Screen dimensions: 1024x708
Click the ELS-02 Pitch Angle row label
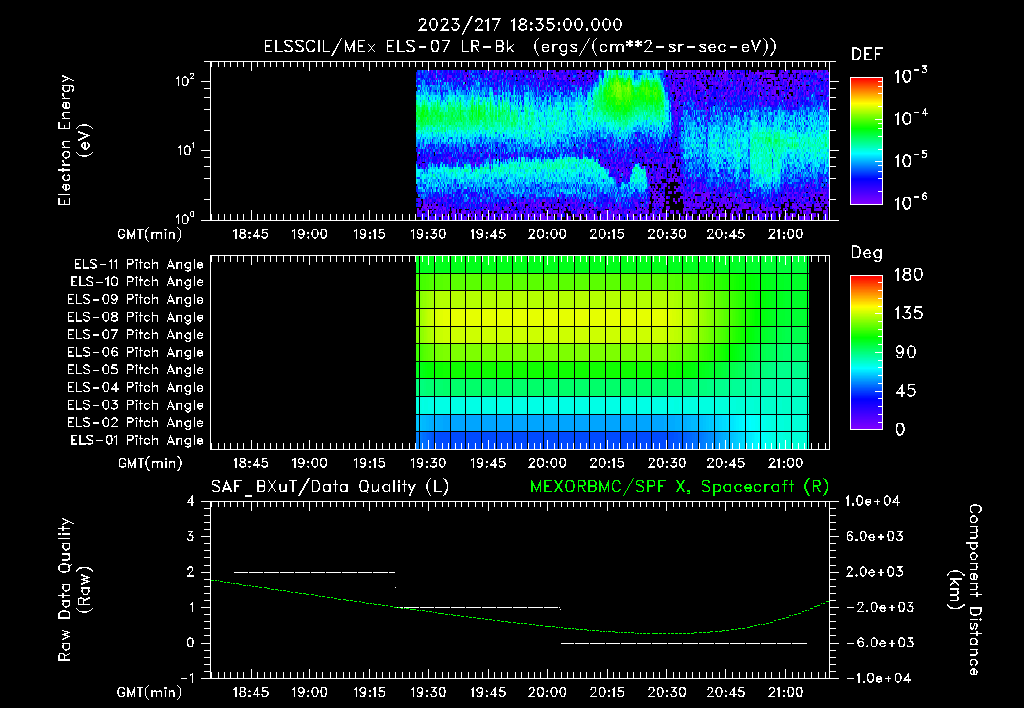tap(135, 423)
